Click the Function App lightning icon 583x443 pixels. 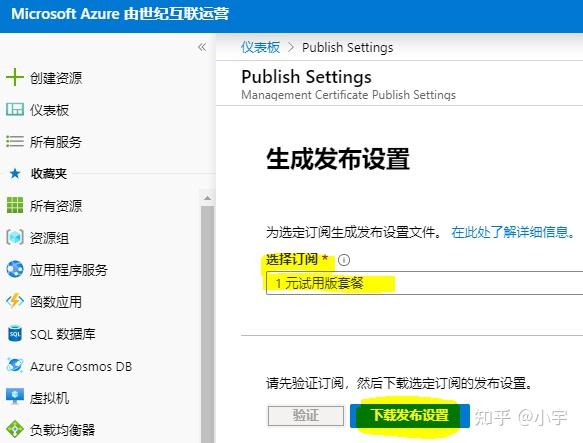[15, 301]
